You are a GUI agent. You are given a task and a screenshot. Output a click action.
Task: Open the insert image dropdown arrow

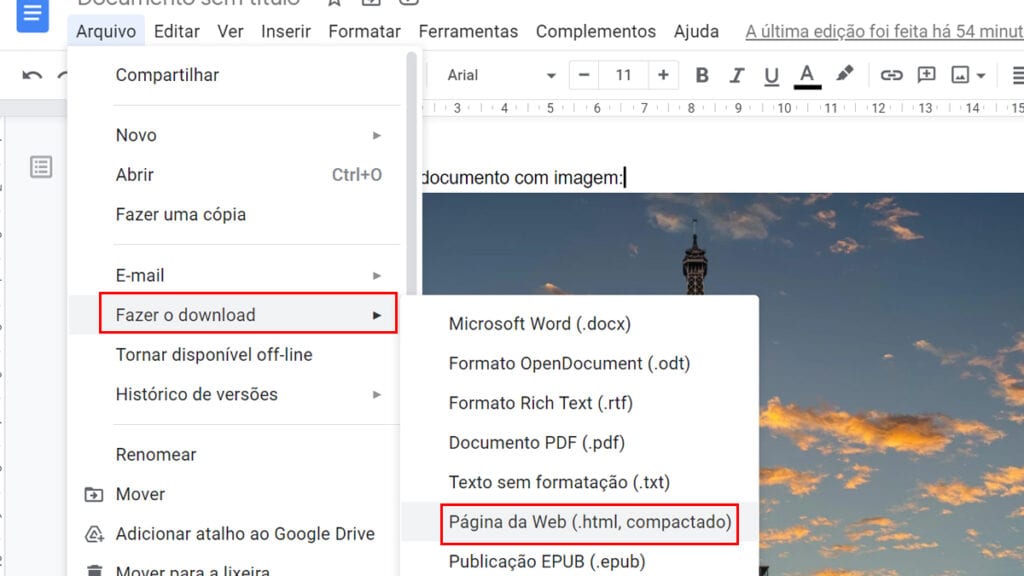pos(981,76)
